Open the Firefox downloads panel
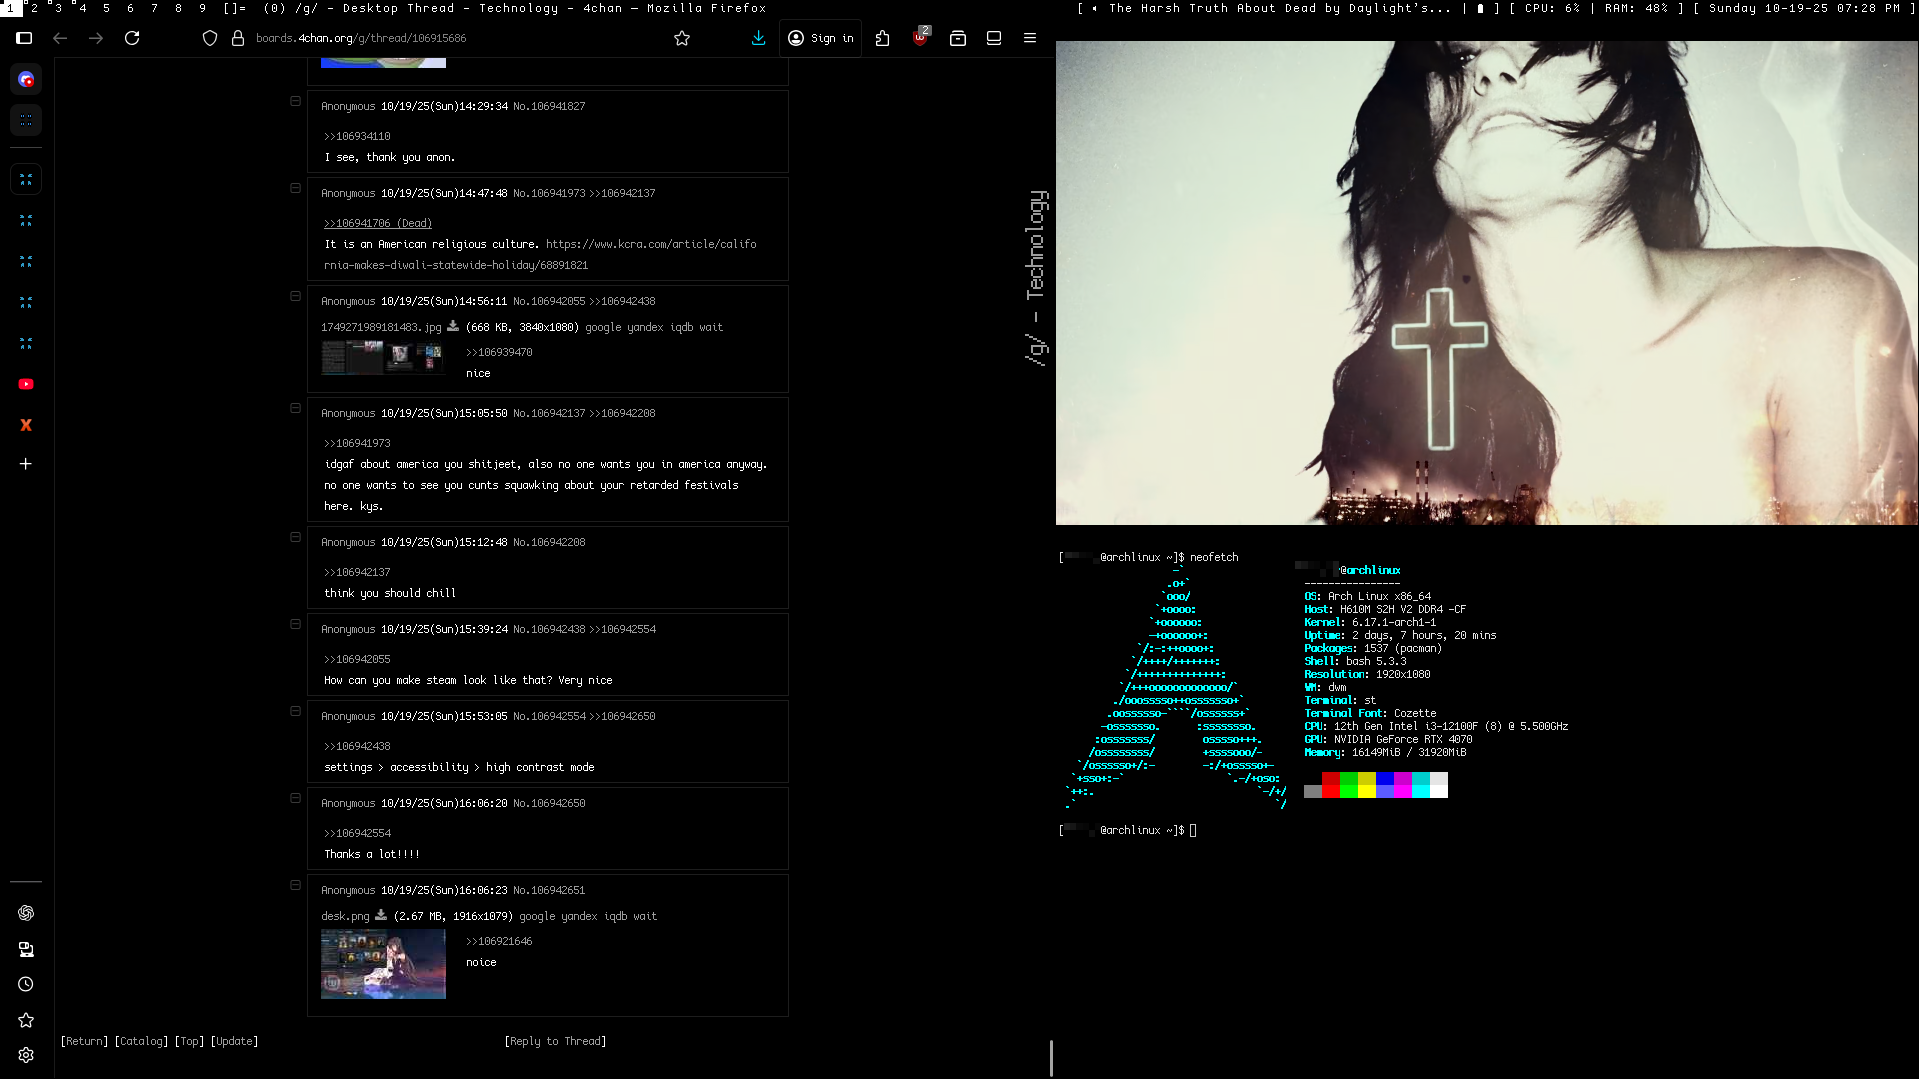Image resolution: width=1919 pixels, height=1079 pixels. point(758,38)
